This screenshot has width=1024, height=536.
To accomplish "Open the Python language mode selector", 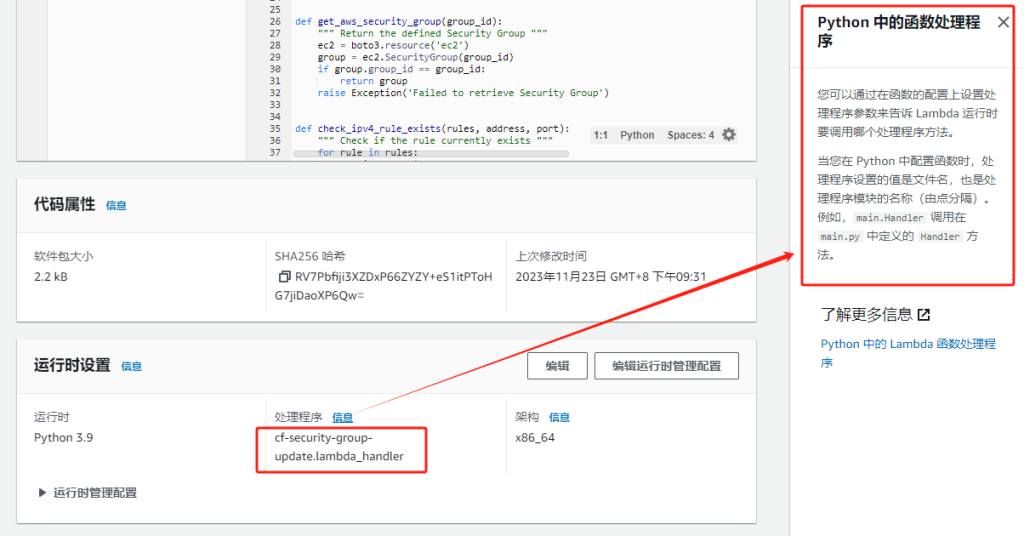I will pyautogui.click(x=637, y=135).
